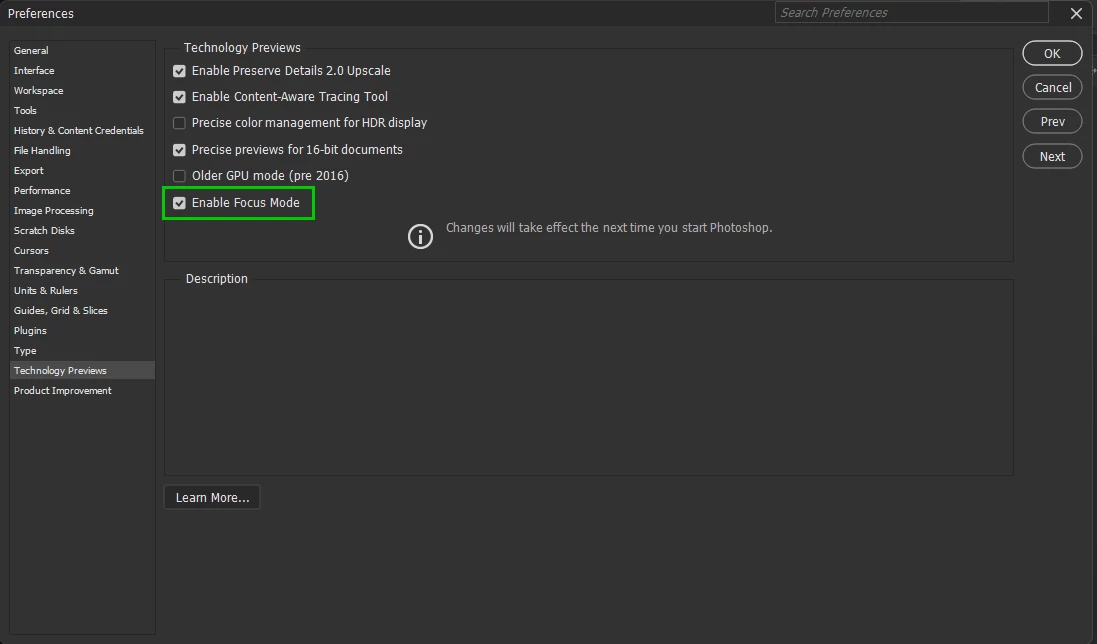Select the Cursors category

[82, 250]
